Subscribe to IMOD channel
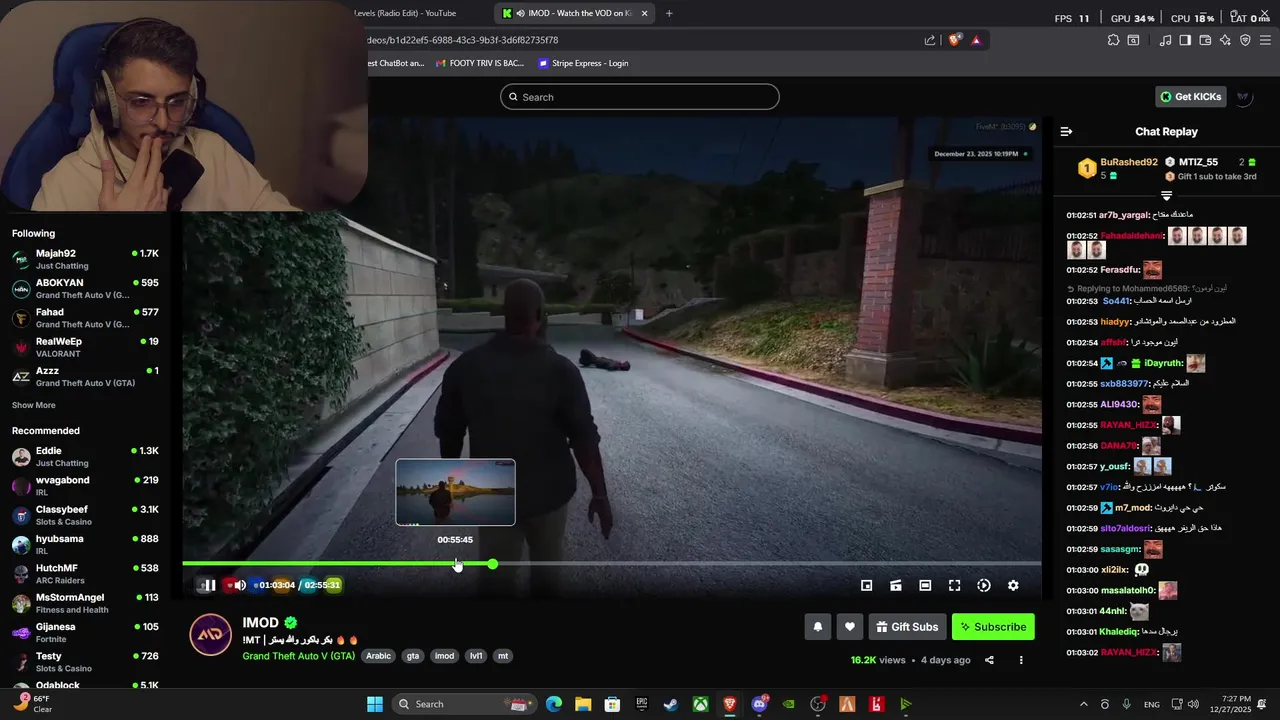Viewport: 1280px width, 720px height. coord(993,627)
